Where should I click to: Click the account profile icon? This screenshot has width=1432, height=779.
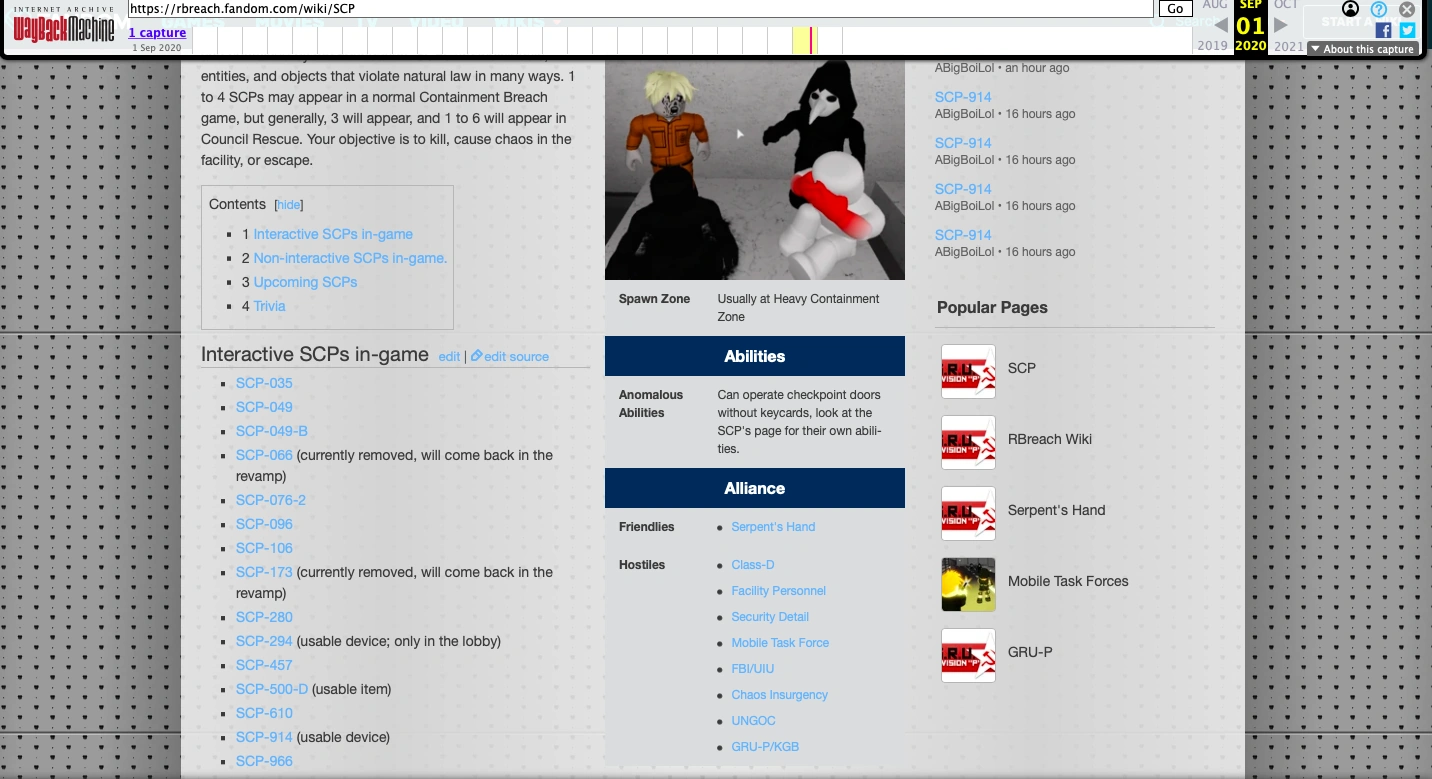coord(1350,9)
